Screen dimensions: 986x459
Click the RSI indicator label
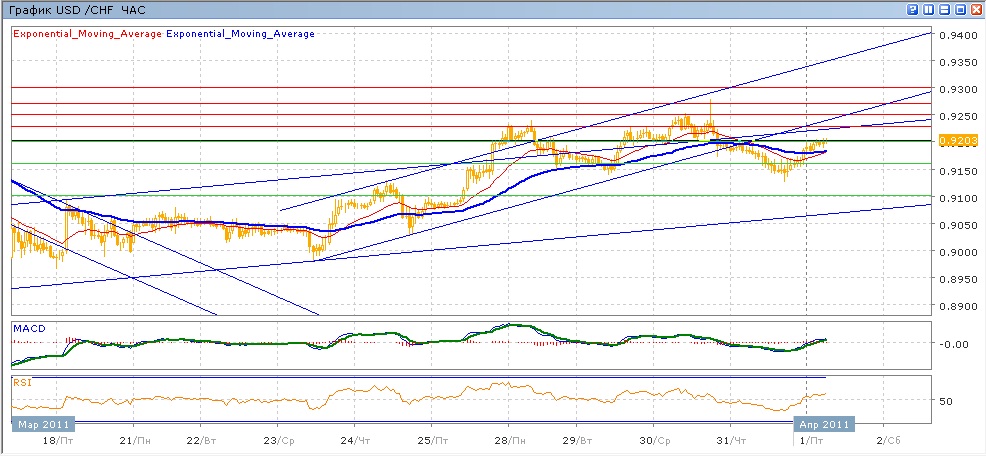tap(22, 381)
